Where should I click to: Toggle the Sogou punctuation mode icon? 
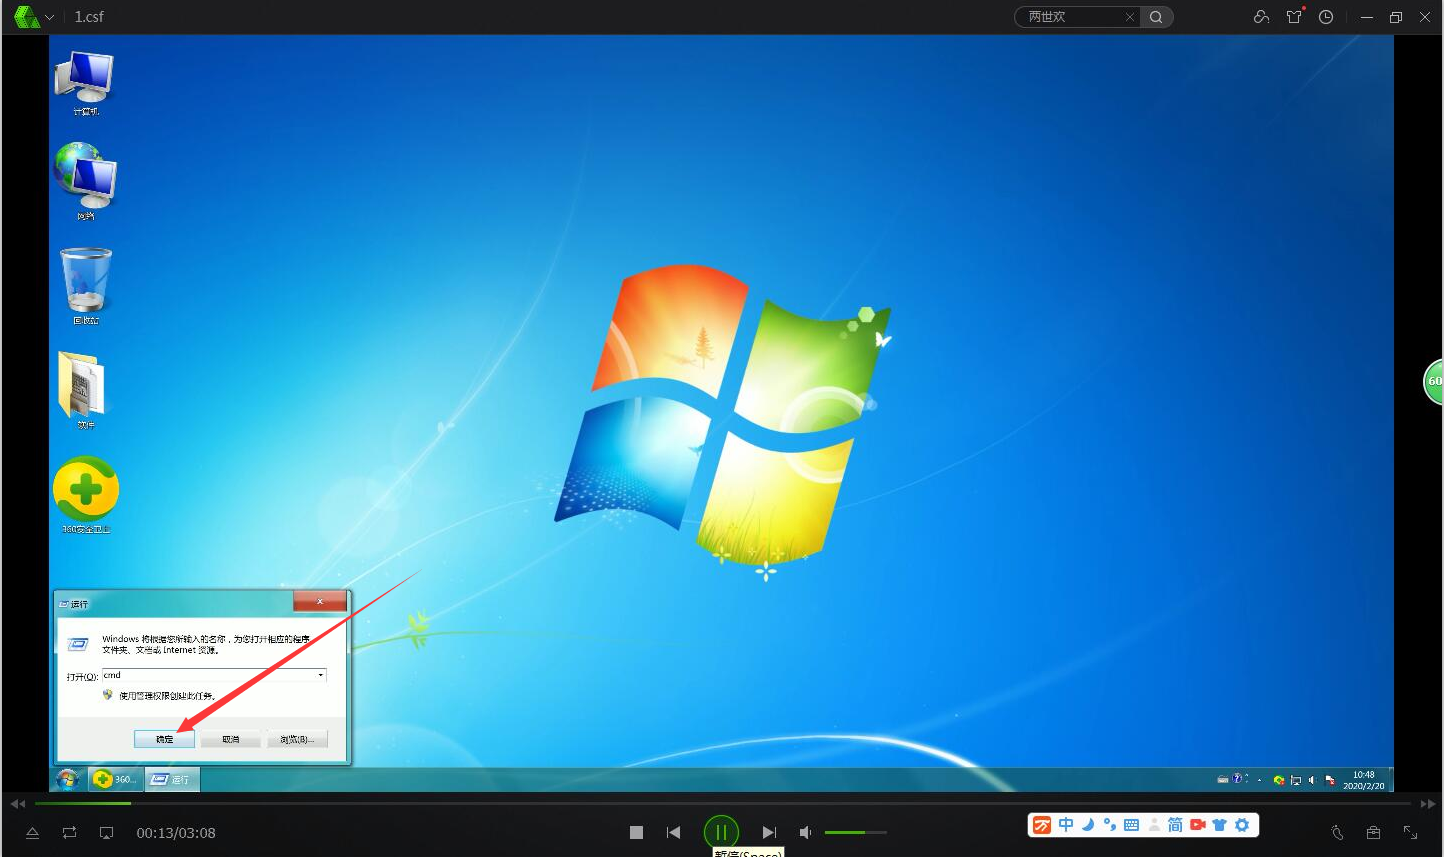[1109, 825]
